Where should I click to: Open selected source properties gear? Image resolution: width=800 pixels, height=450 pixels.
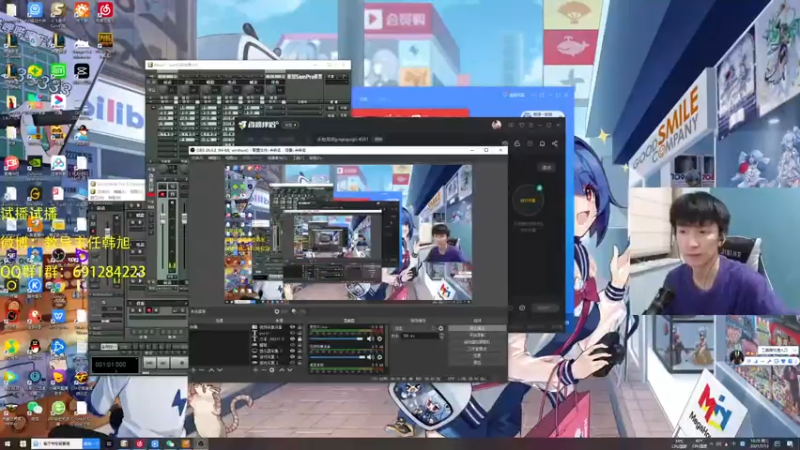[x=272, y=370]
